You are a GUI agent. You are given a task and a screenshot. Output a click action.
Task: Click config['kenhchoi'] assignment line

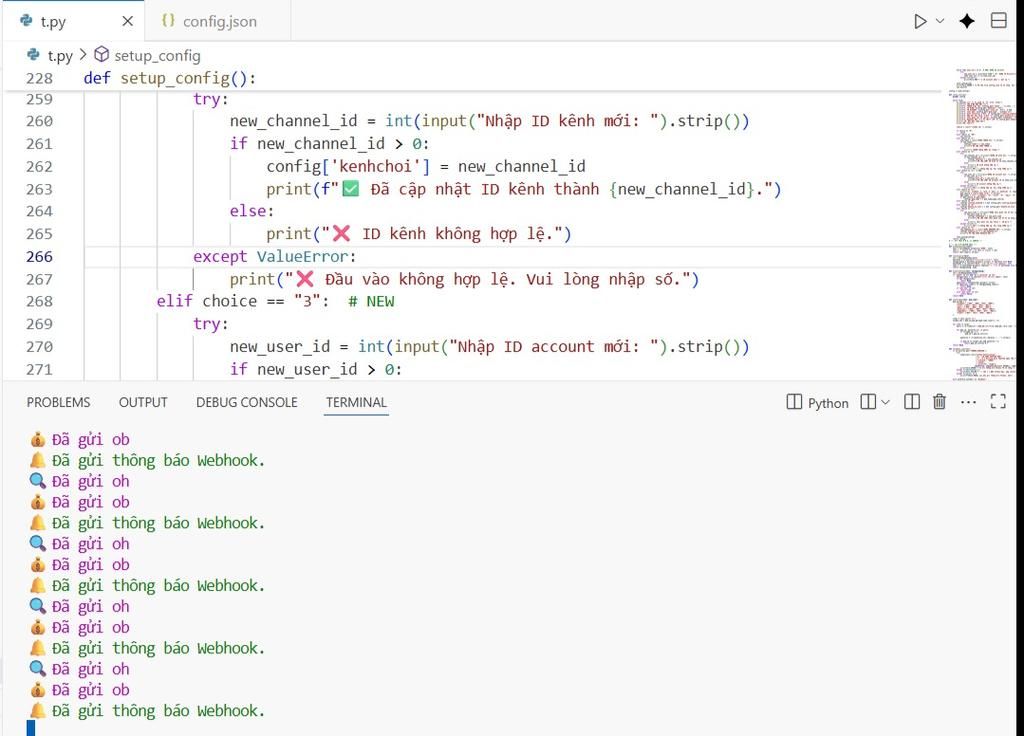tap(426, 167)
